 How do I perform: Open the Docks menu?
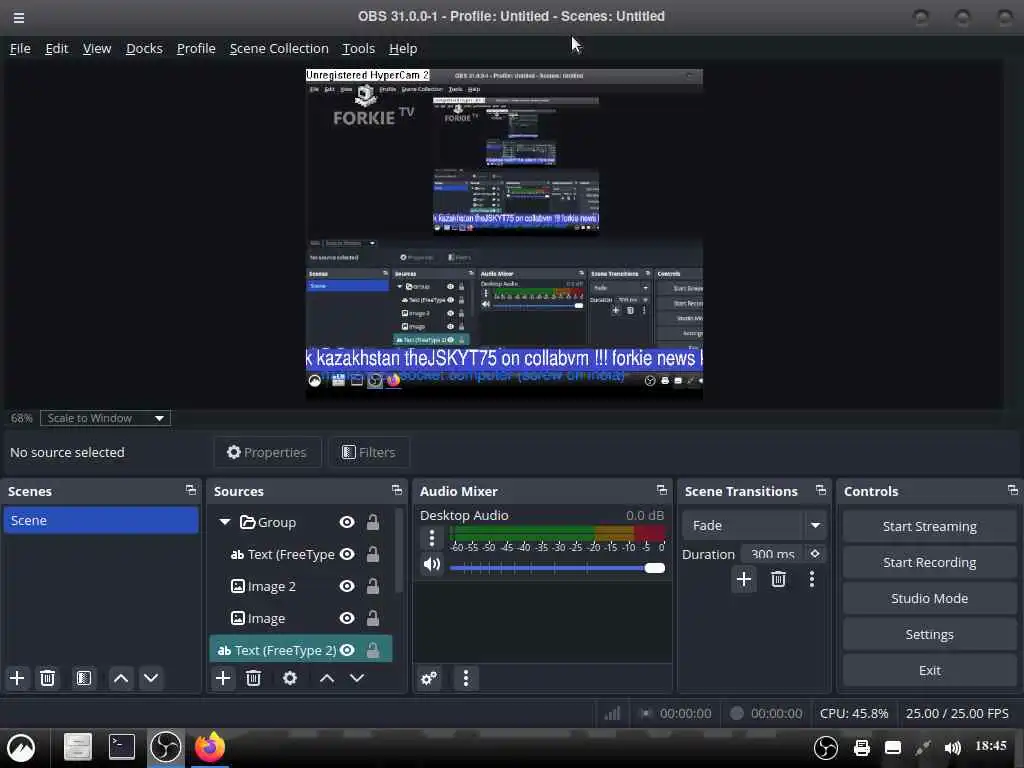(144, 48)
